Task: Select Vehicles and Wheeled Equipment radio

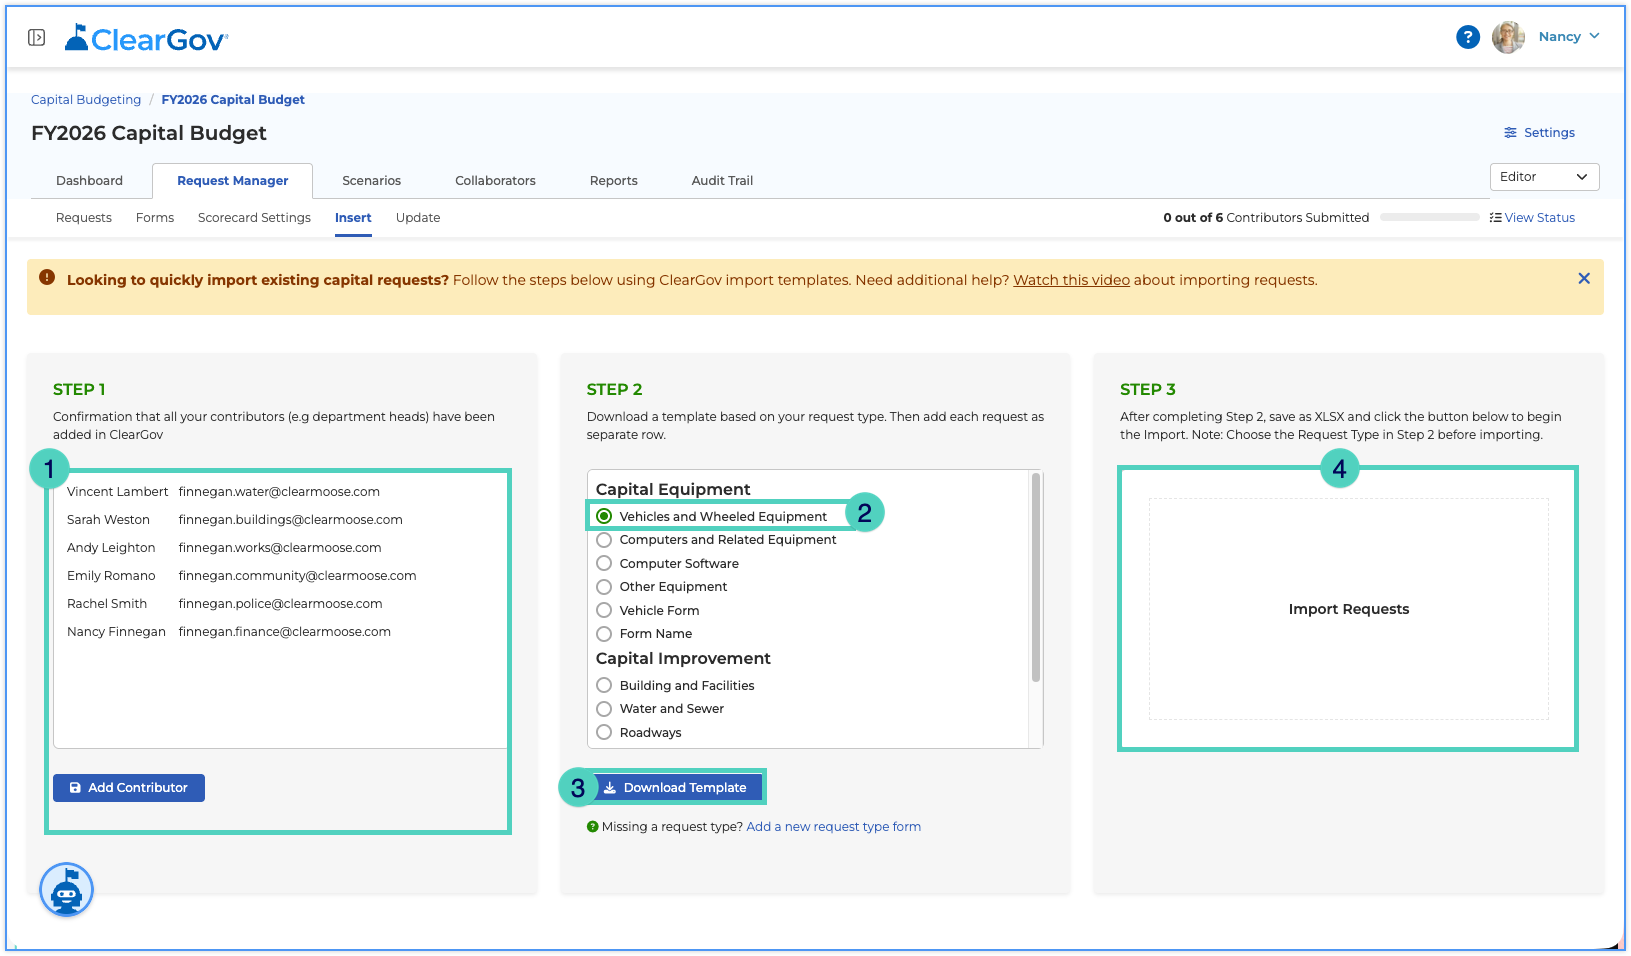Action: 604,516
